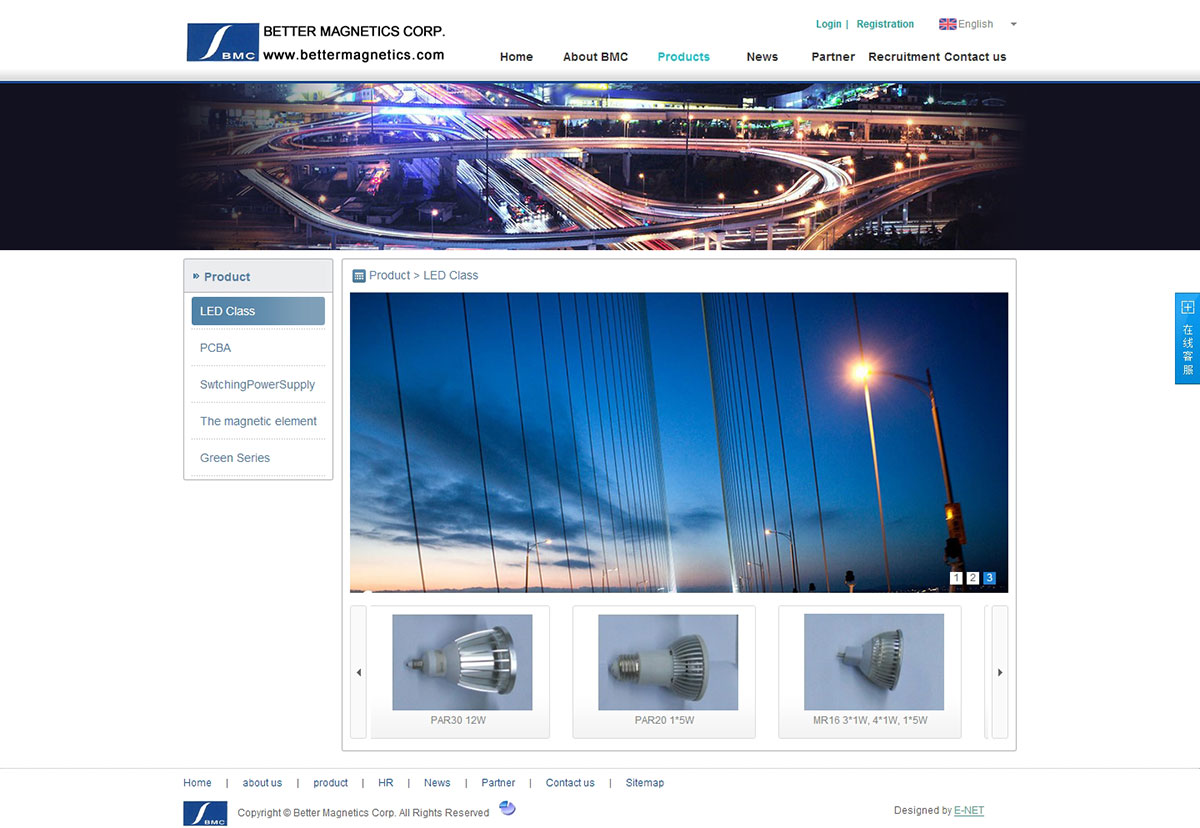Viewport: 1200px width, 828px height.
Task: Click the Registration link
Action: (x=885, y=24)
